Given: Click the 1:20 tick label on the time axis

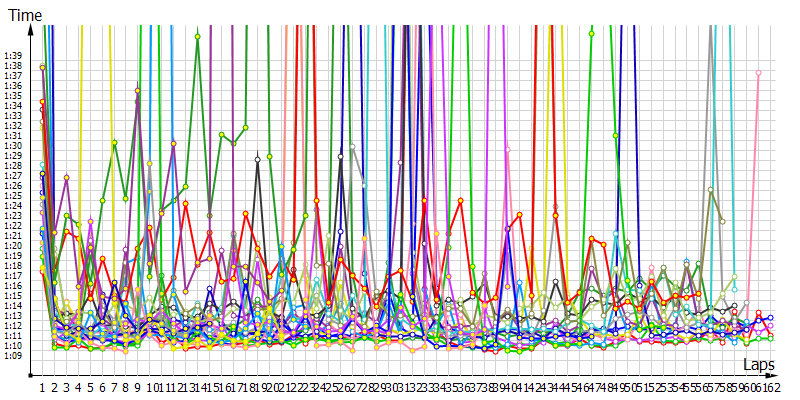Looking at the screenshot, I should 13,245.
